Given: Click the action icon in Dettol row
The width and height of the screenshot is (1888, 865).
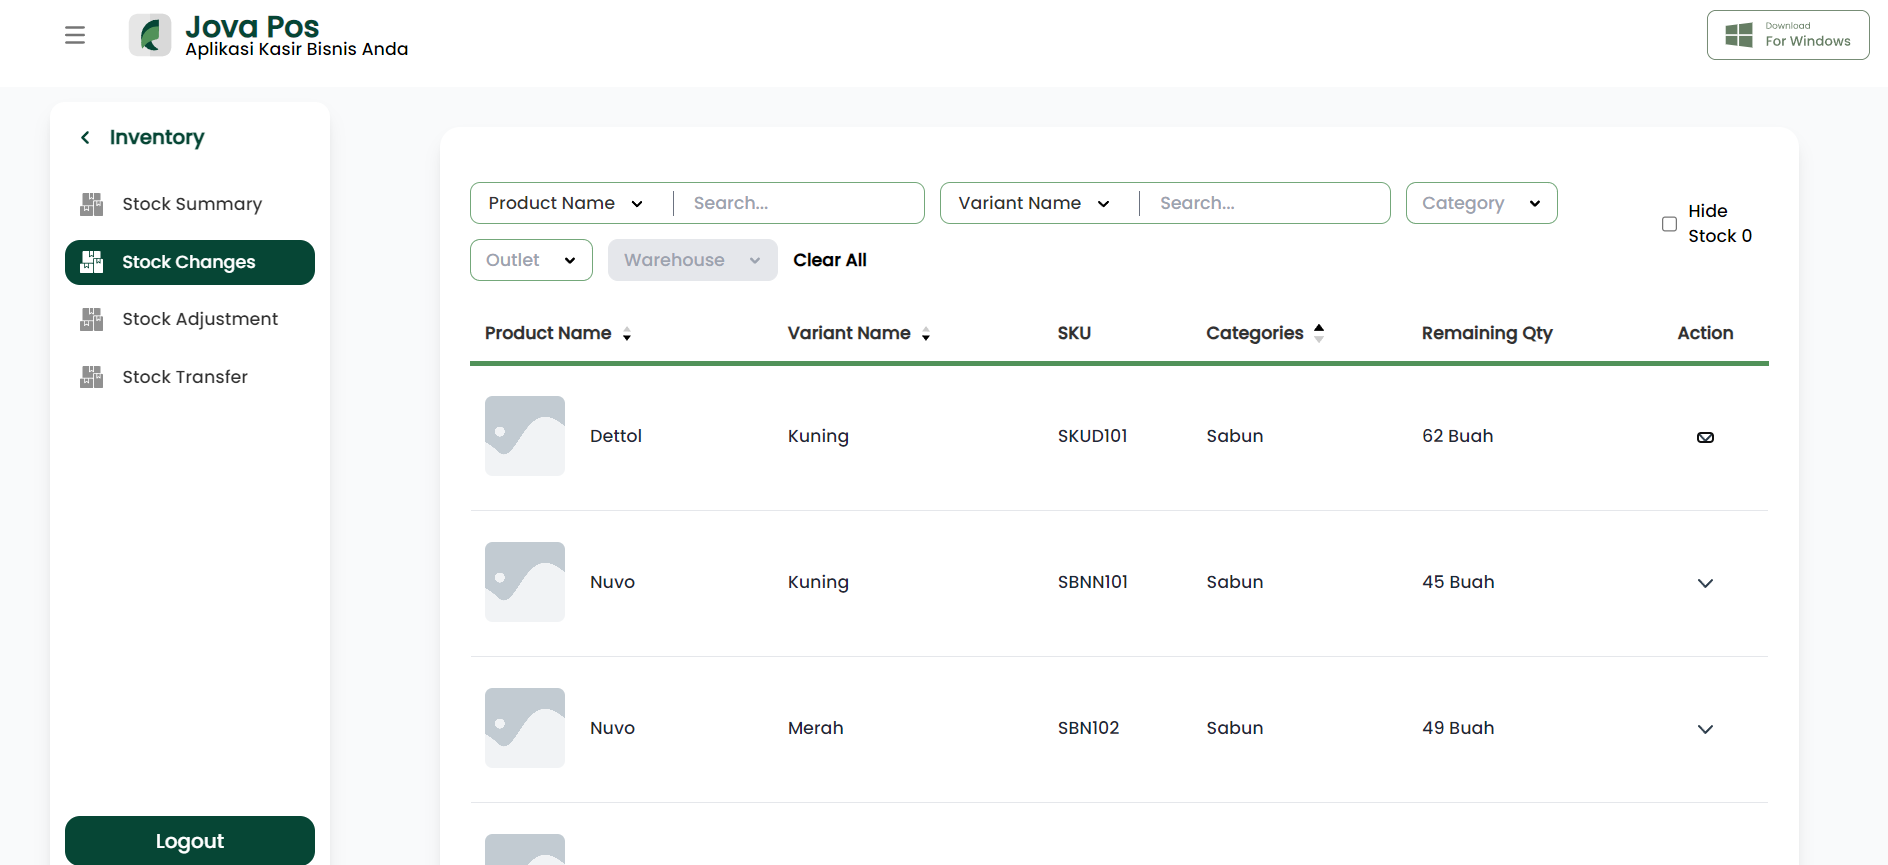Looking at the screenshot, I should tap(1706, 437).
